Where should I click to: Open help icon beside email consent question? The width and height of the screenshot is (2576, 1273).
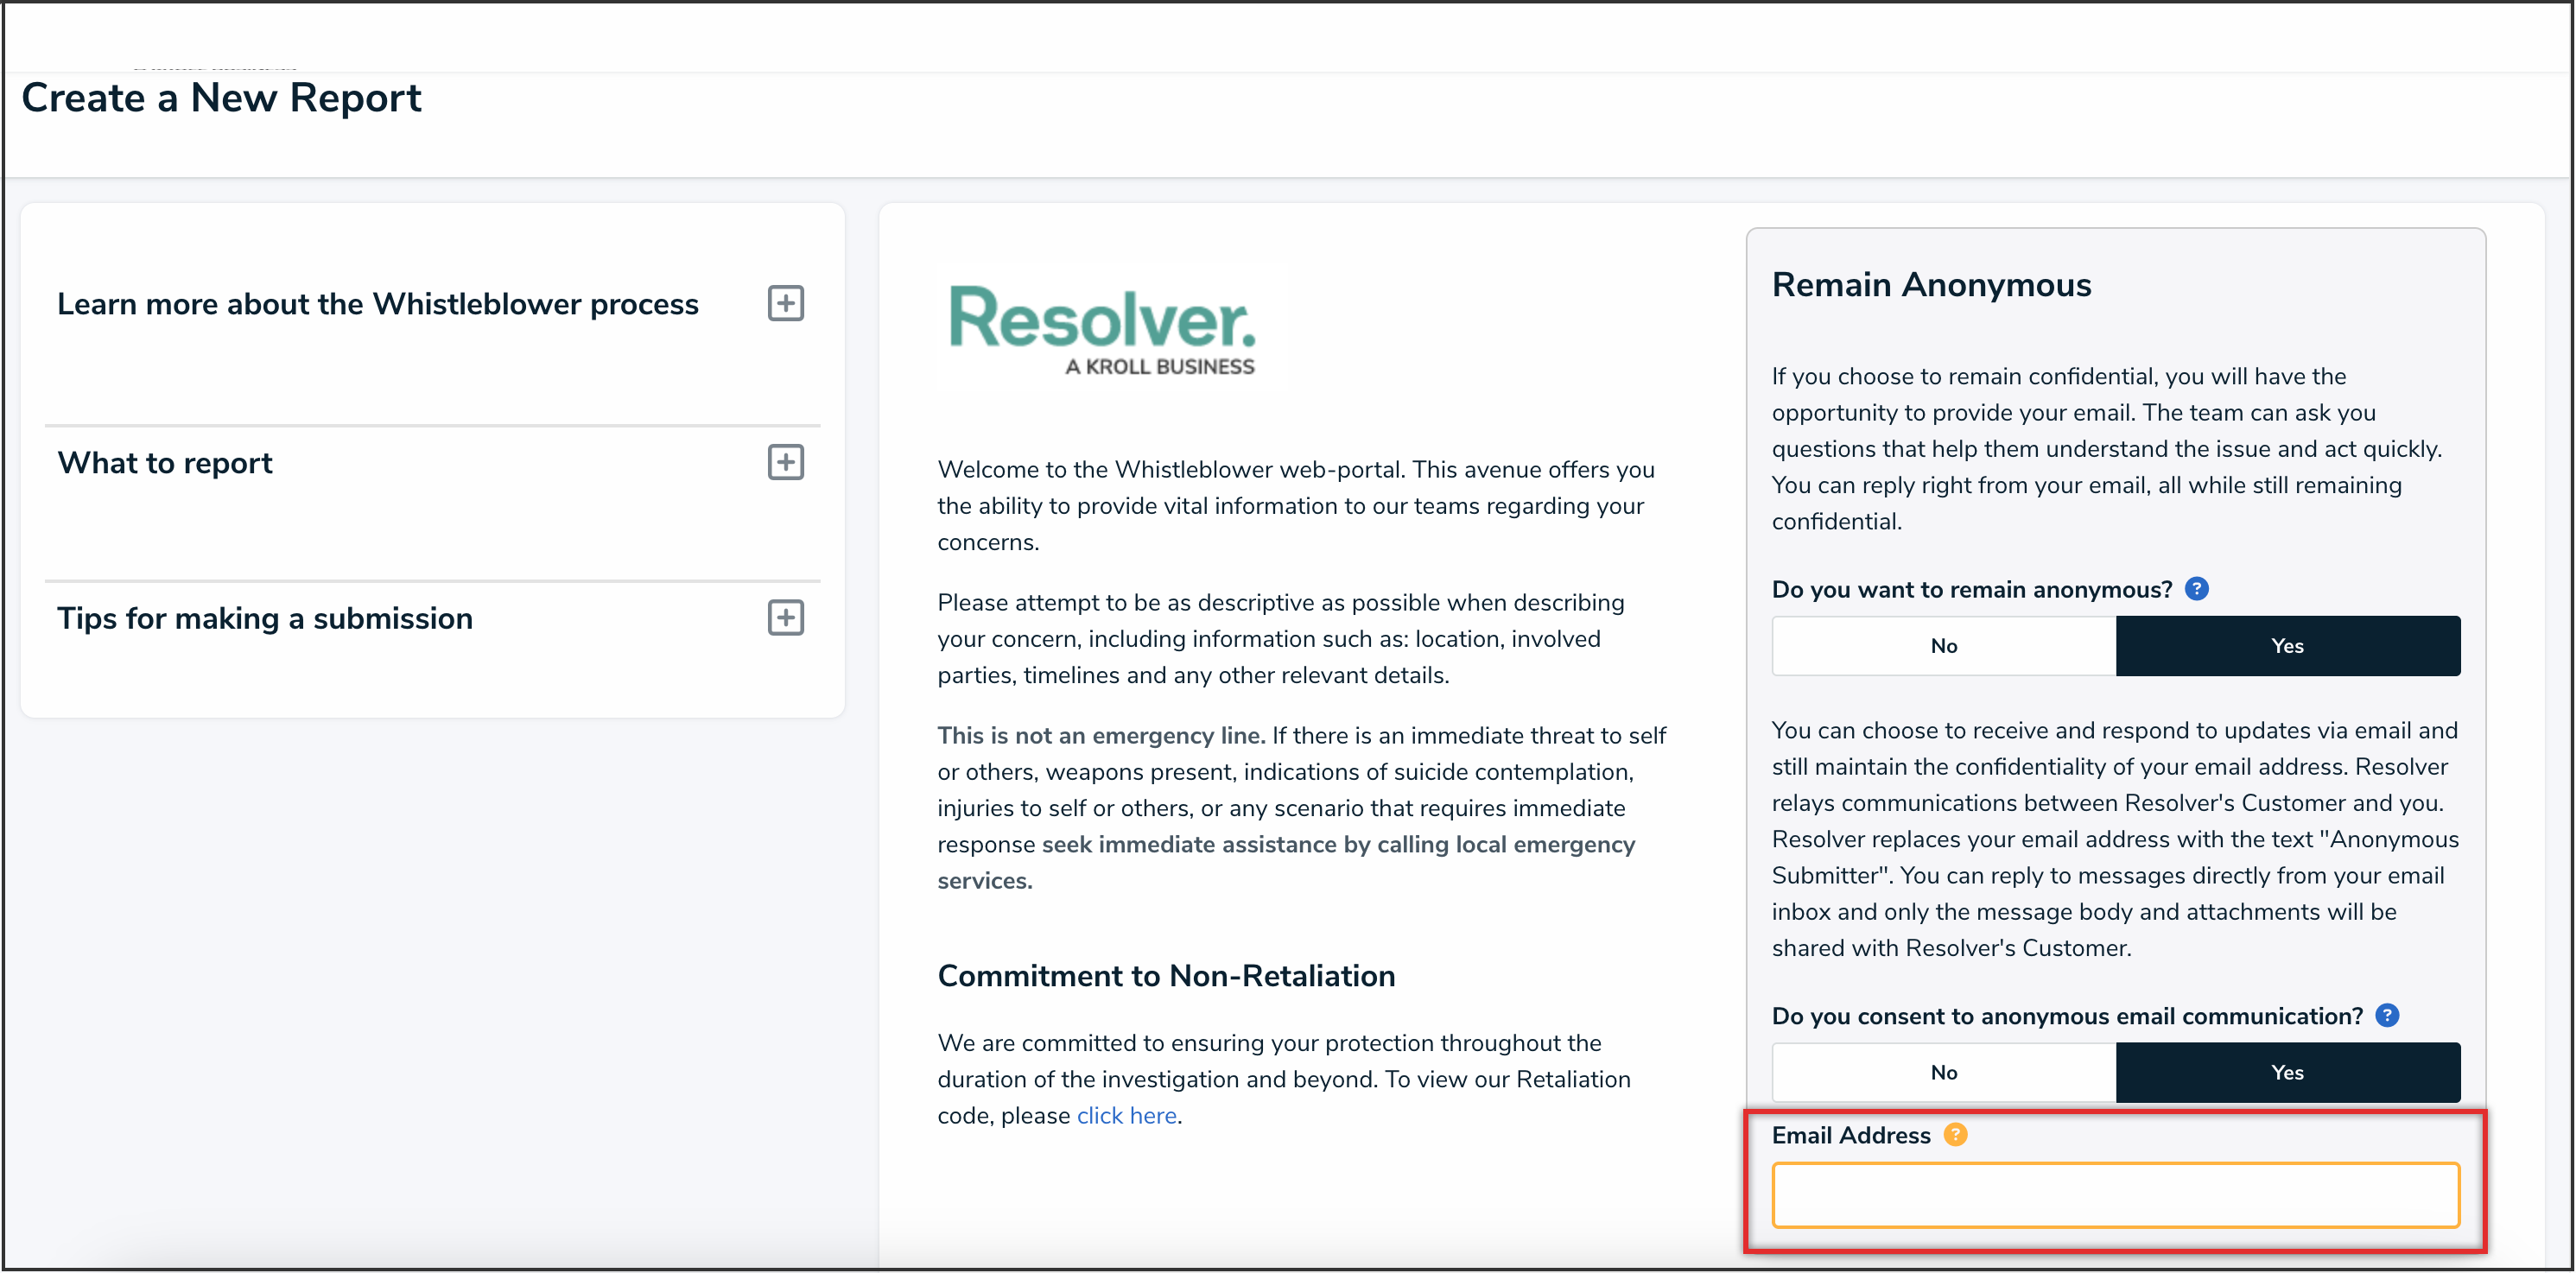click(2386, 1015)
